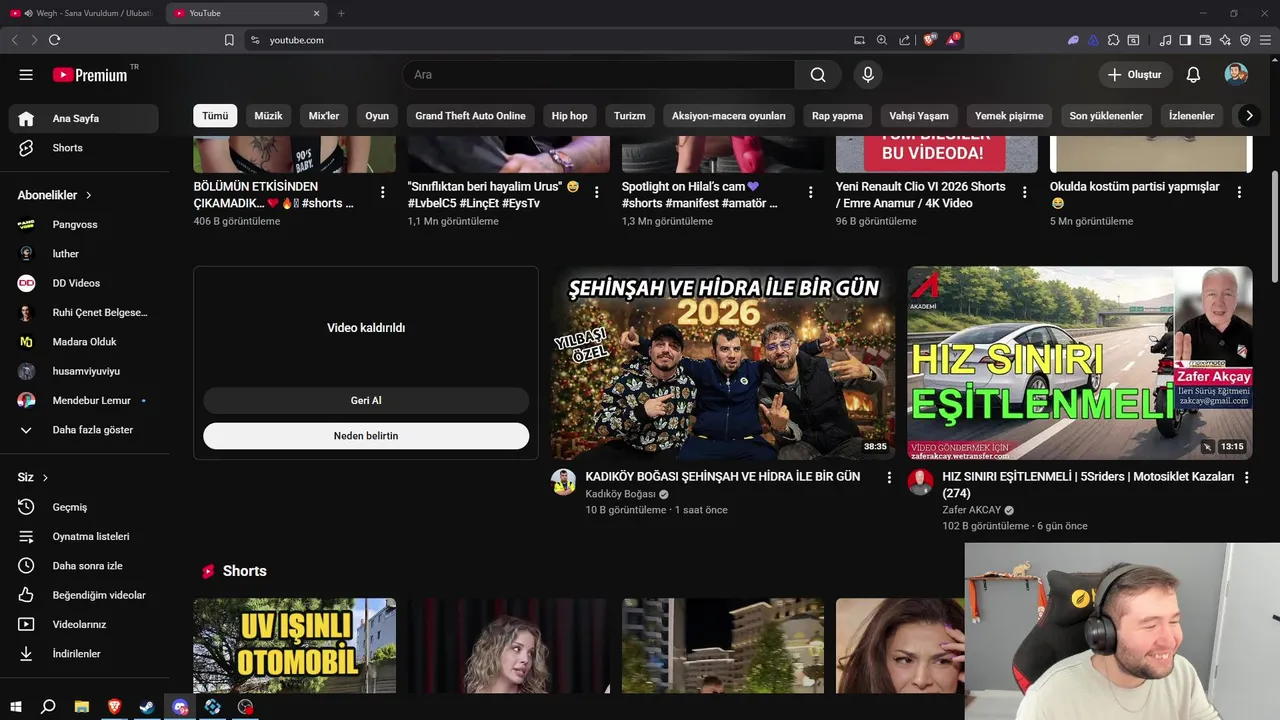Open the browser sidebar panel toggle
This screenshot has width=1280, height=720.
(1185, 40)
